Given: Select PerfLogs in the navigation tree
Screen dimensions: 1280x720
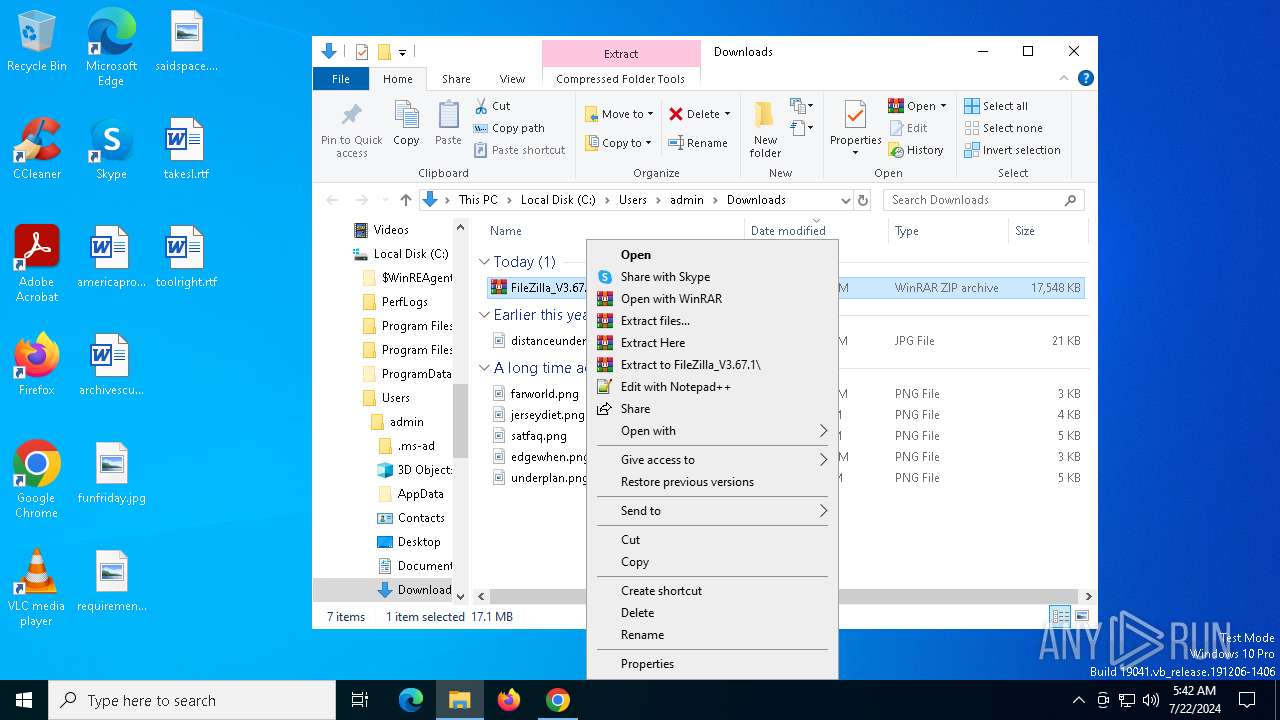Looking at the screenshot, I should pos(404,302).
